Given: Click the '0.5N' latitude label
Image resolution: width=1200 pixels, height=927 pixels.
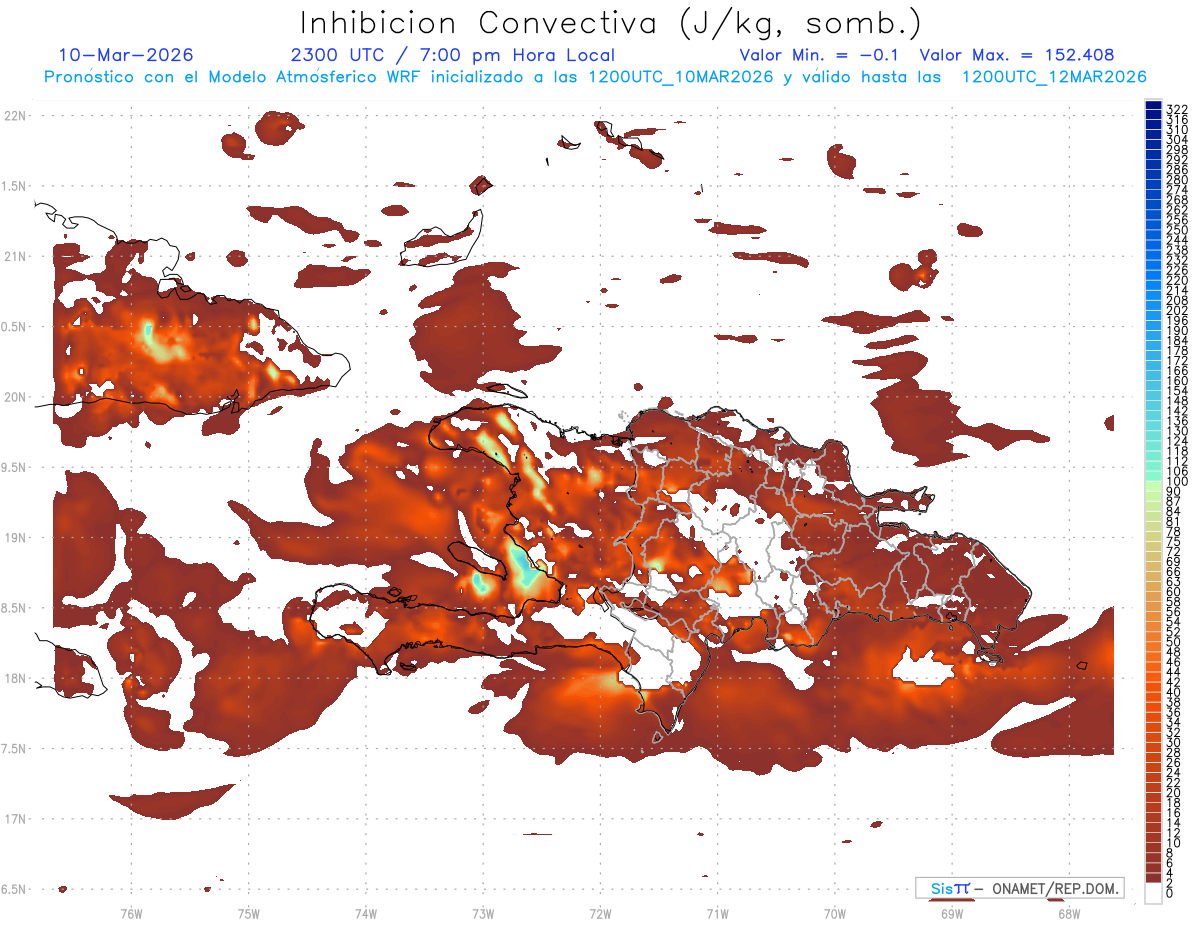Looking at the screenshot, I should tap(15, 327).
